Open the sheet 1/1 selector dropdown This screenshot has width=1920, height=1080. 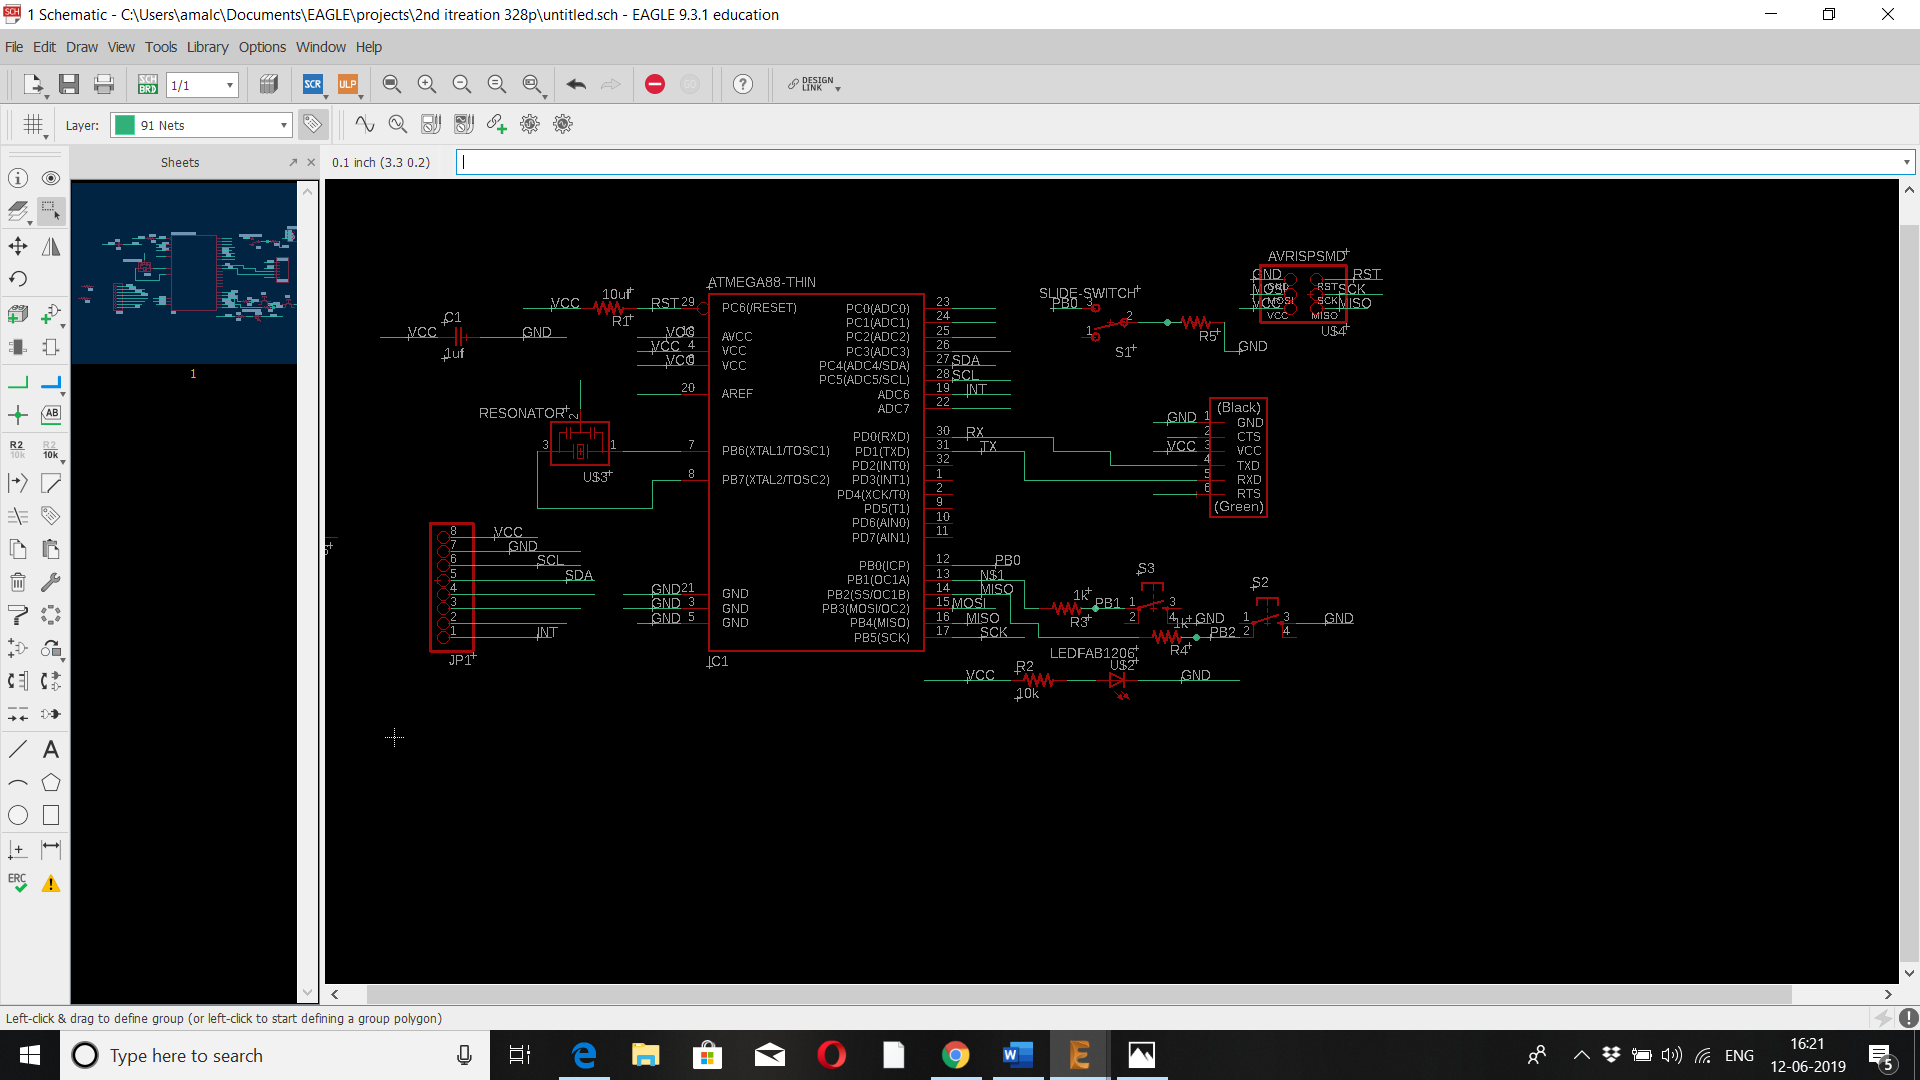(229, 85)
